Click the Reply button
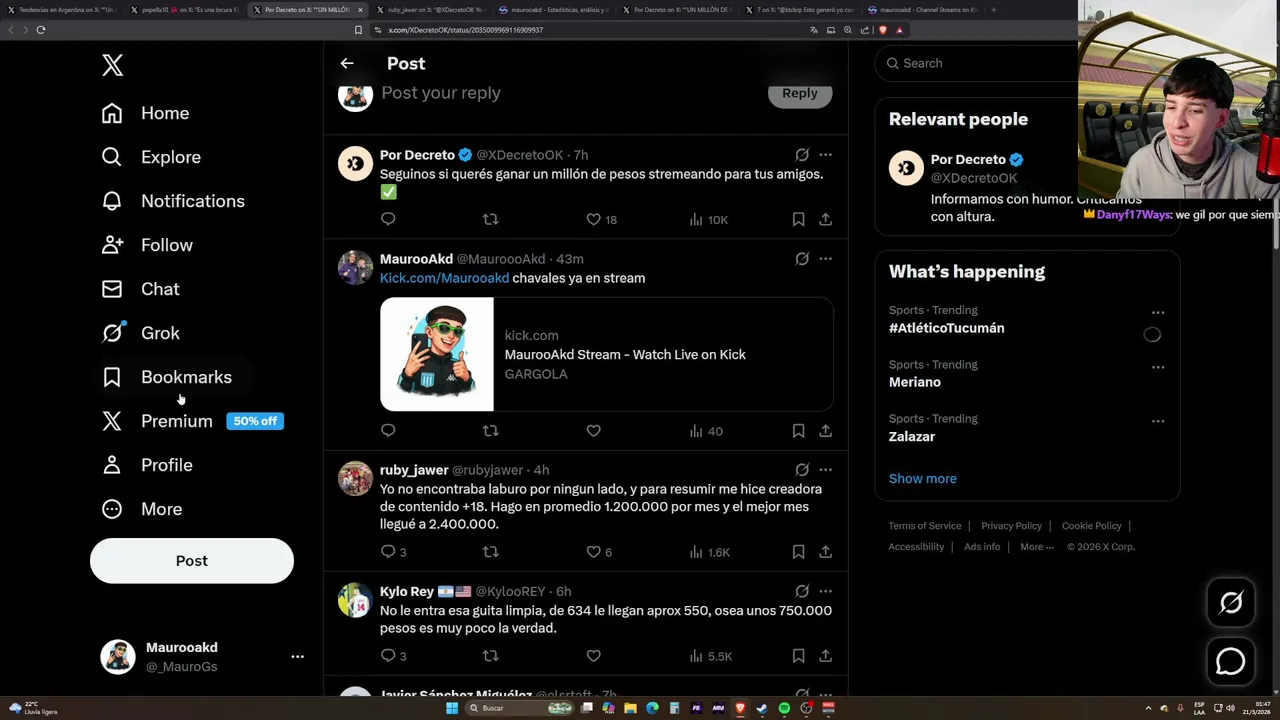The image size is (1280, 720). pos(800,93)
